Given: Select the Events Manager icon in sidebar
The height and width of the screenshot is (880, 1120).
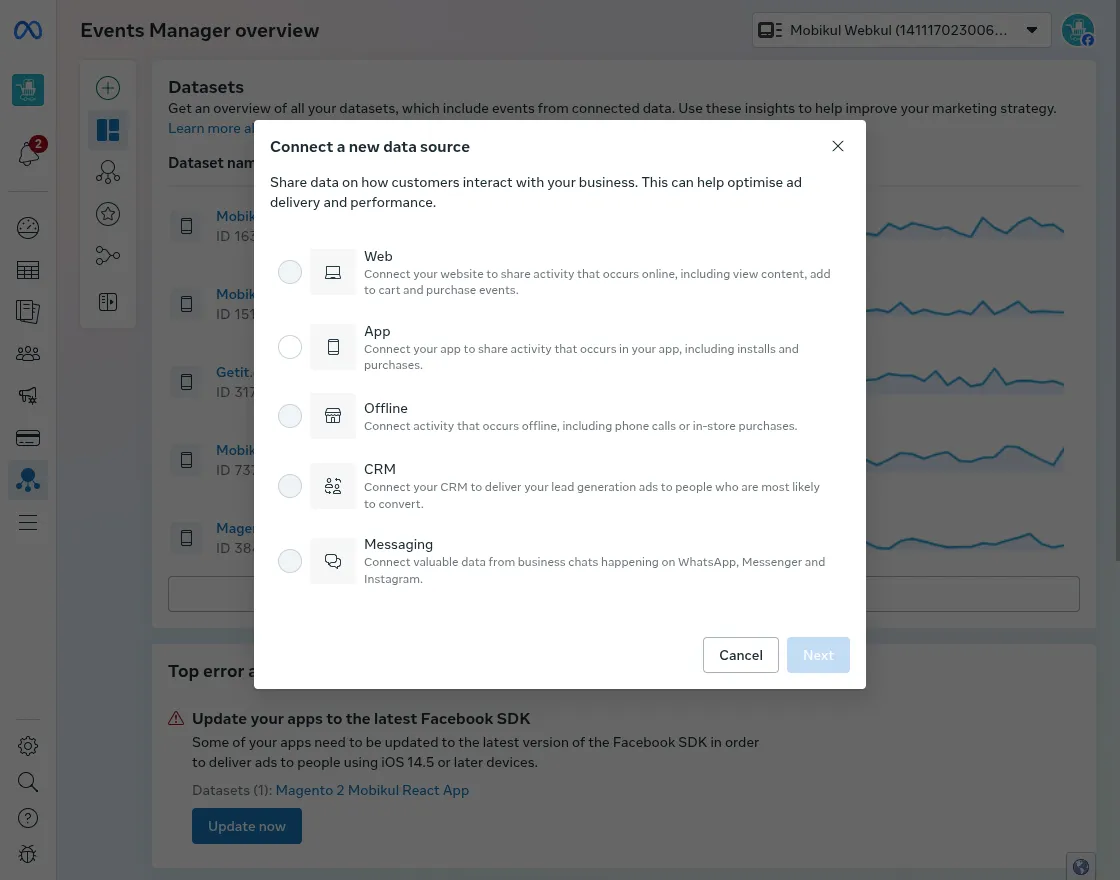Looking at the screenshot, I should click(x=28, y=480).
